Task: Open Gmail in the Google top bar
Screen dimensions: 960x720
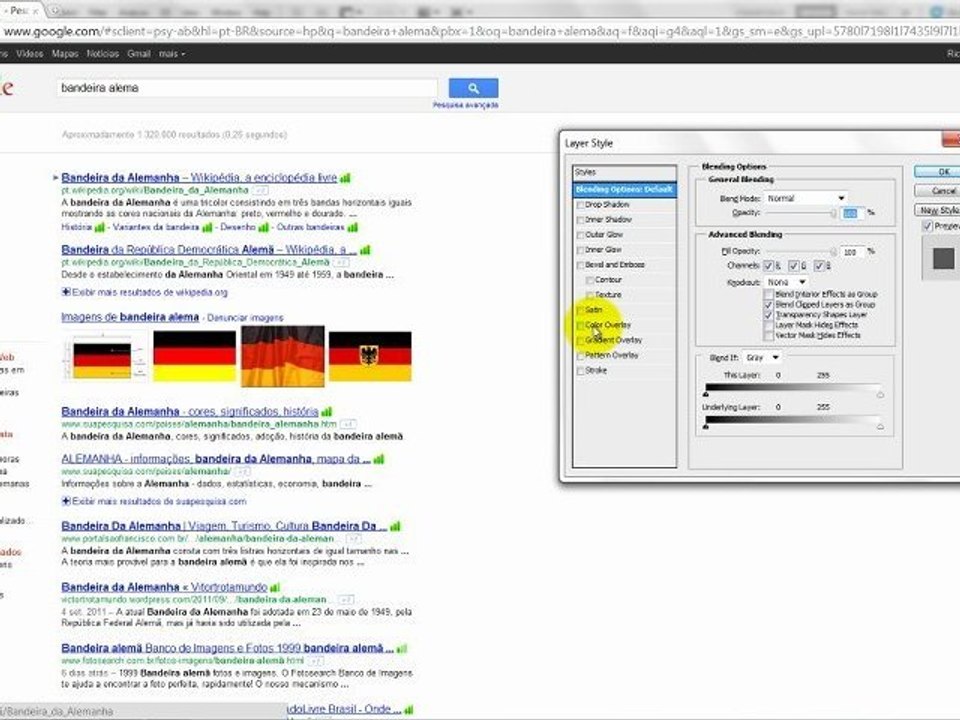Action: click(x=138, y=54)
